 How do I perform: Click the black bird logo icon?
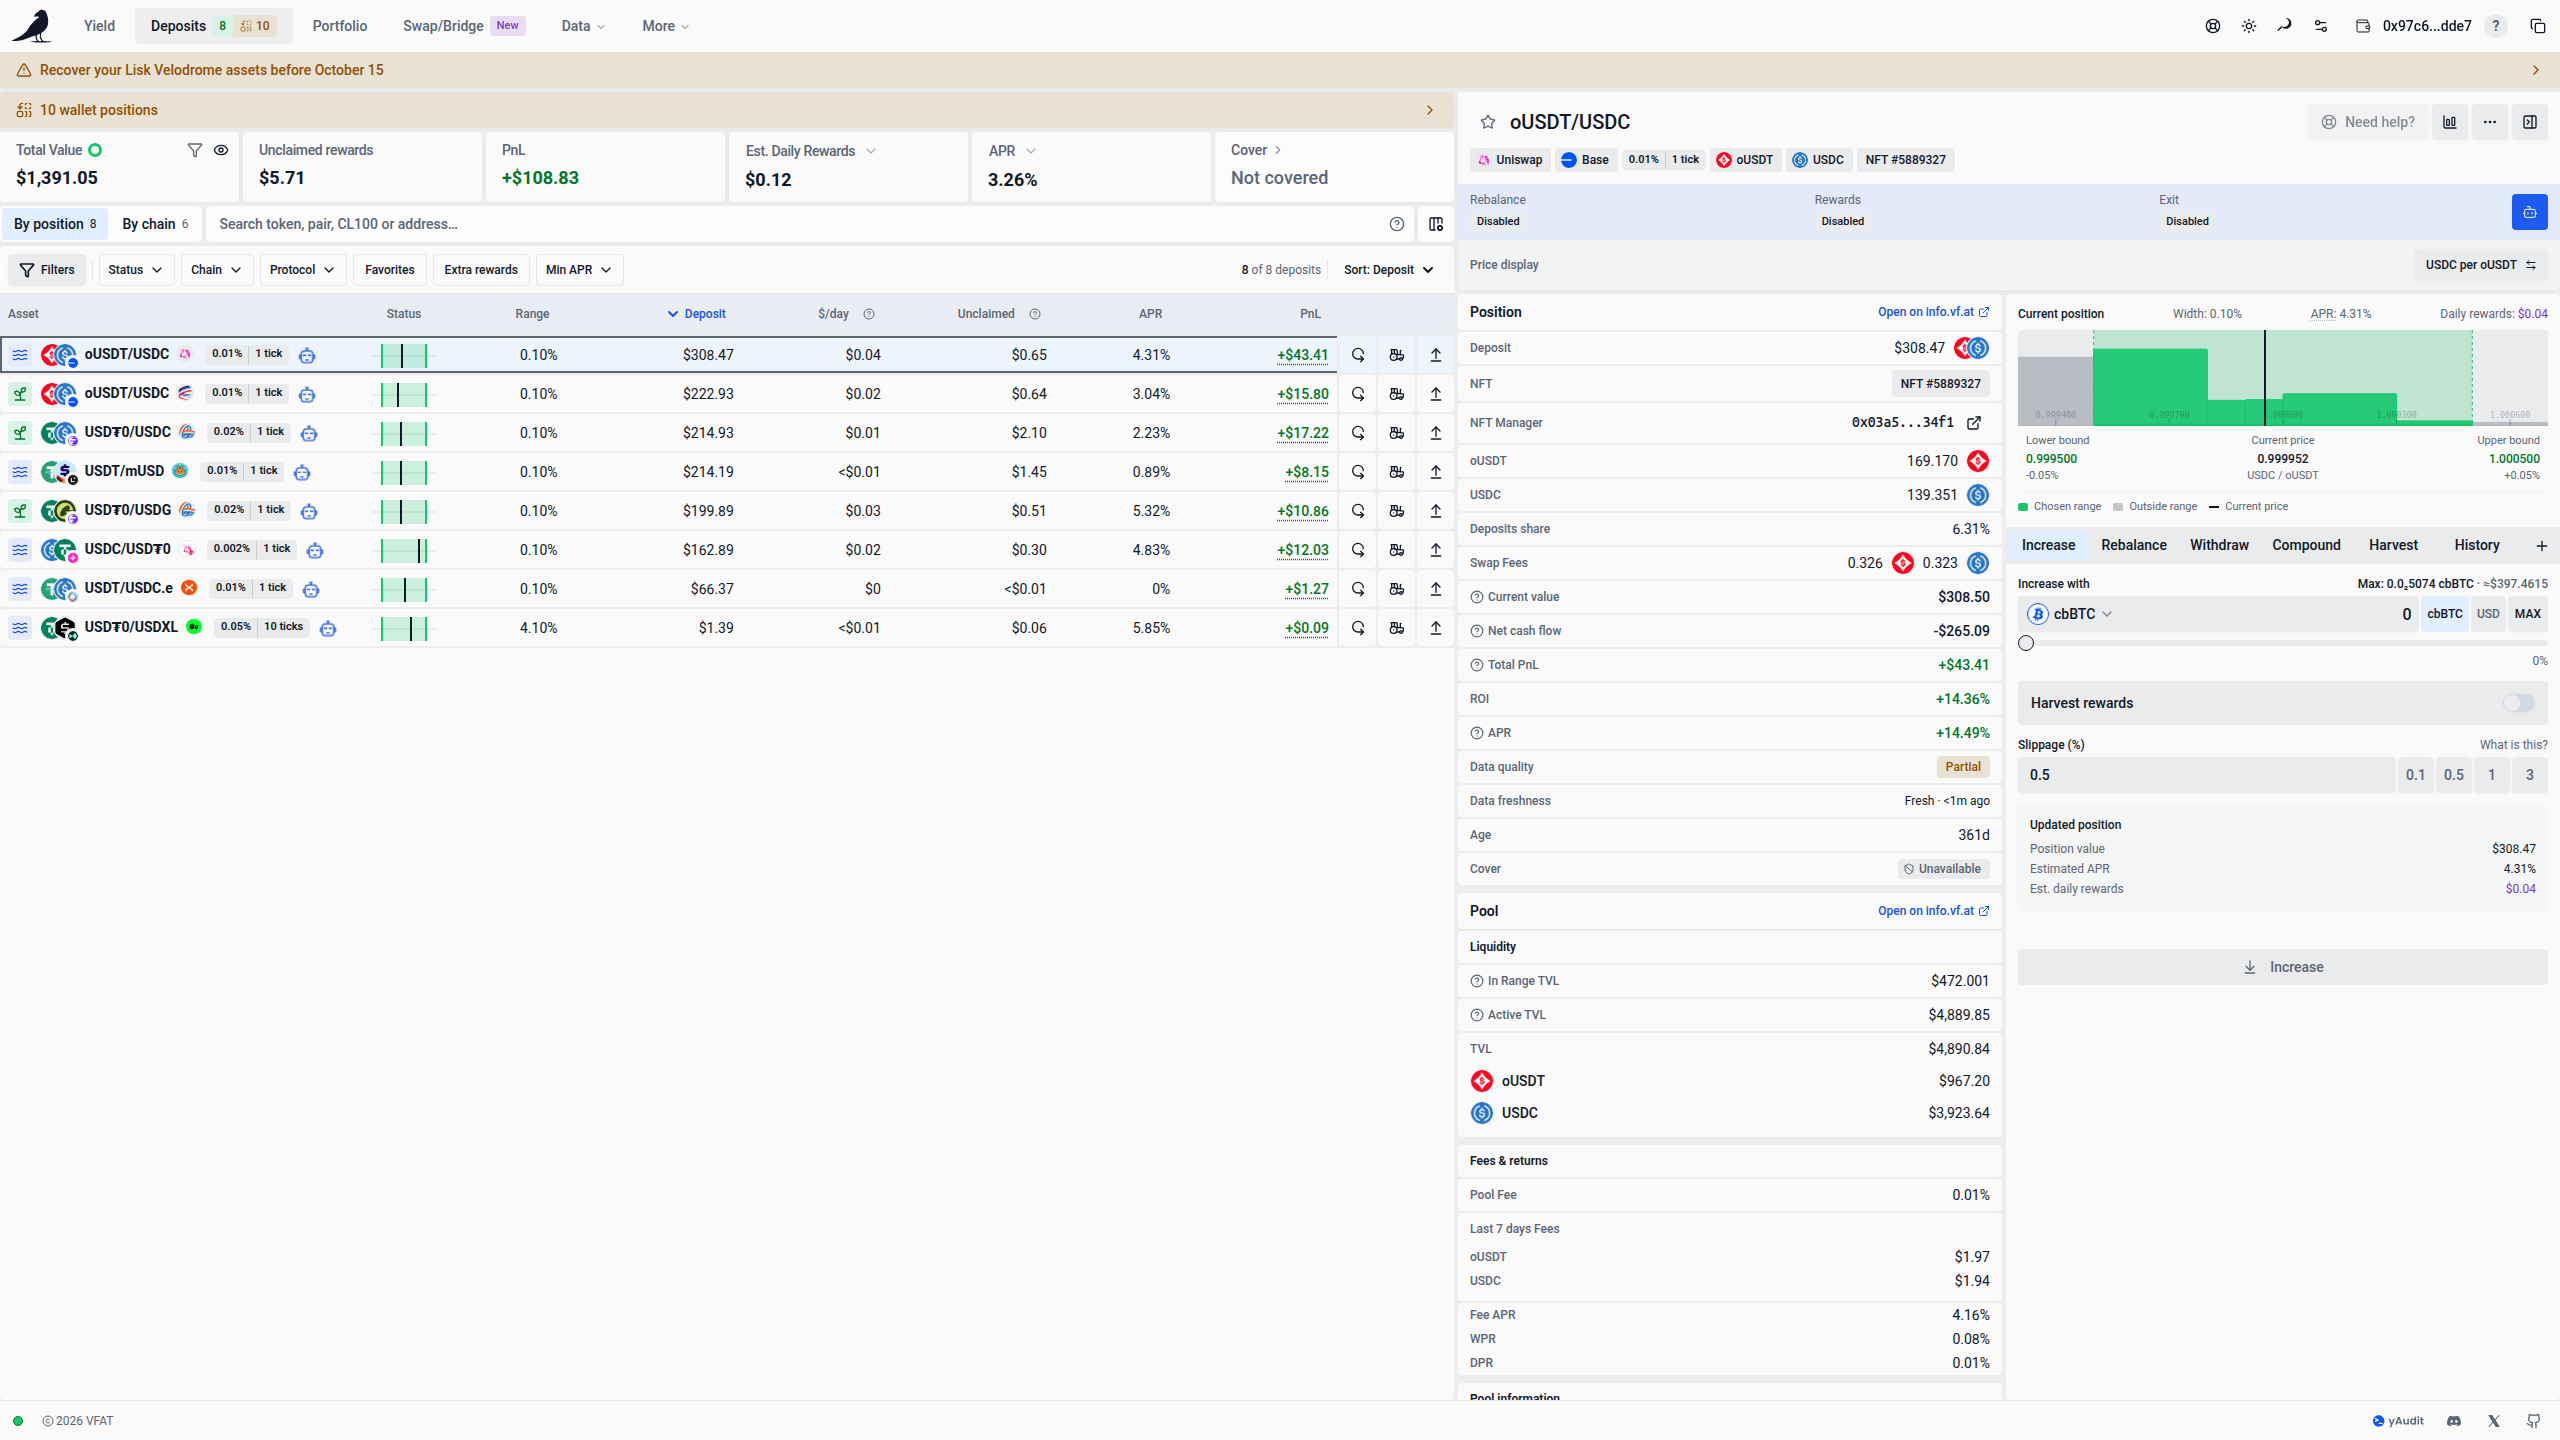pos(32,26)
